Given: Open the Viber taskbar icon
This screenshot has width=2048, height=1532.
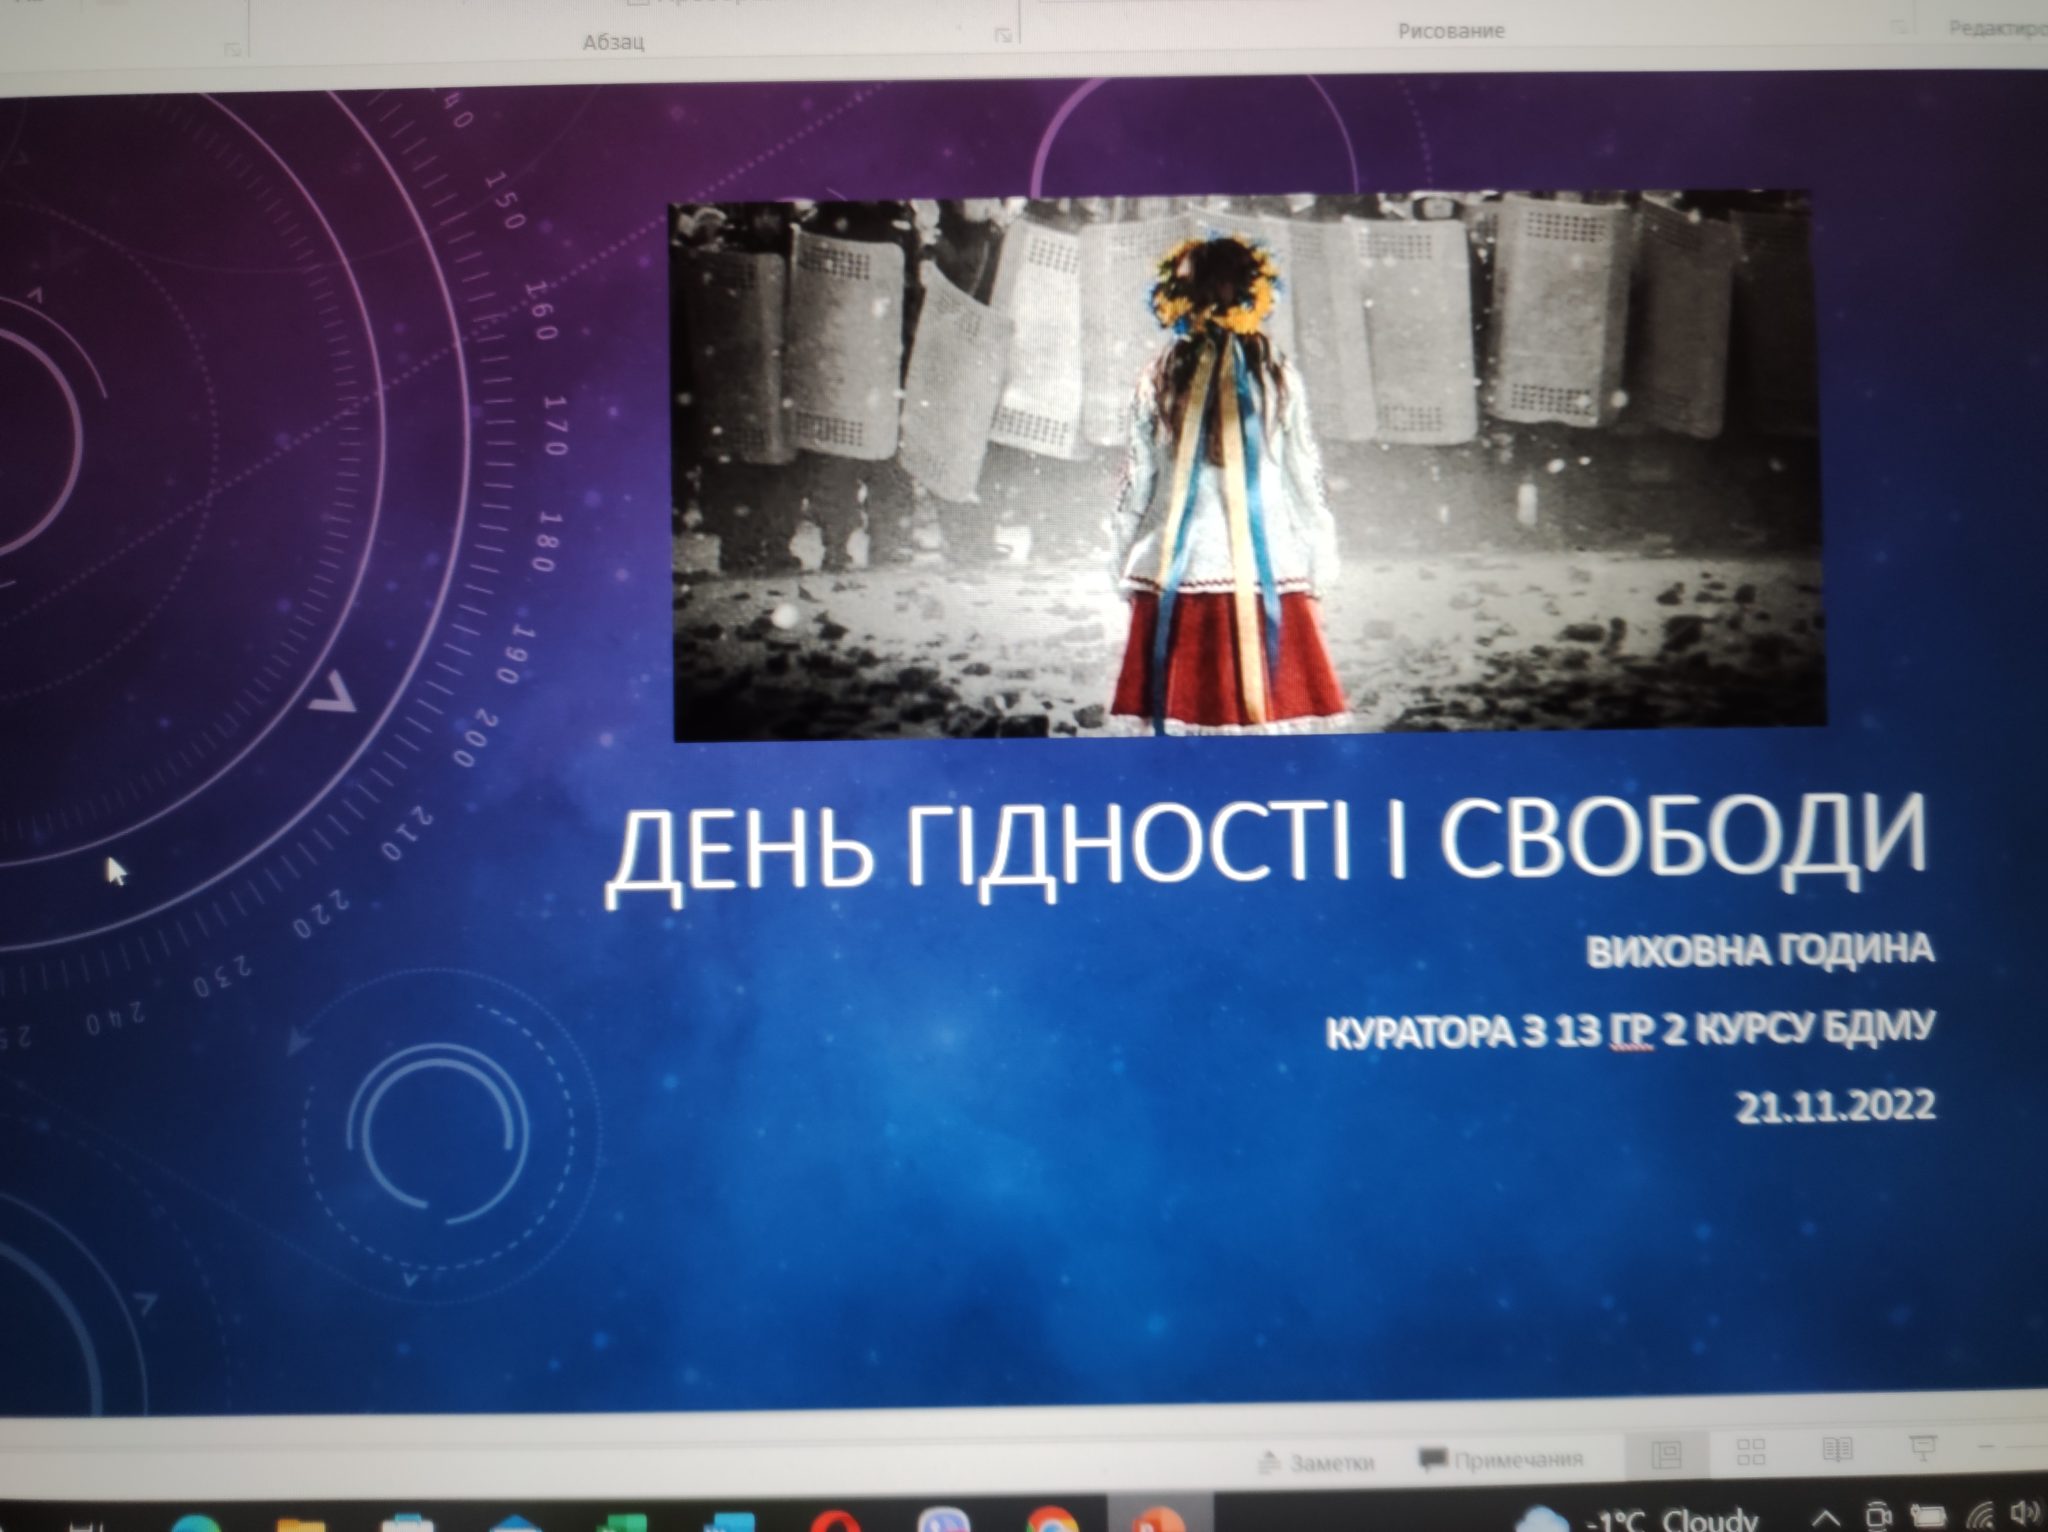Looking at the screenshot, I should point(943,1523).
